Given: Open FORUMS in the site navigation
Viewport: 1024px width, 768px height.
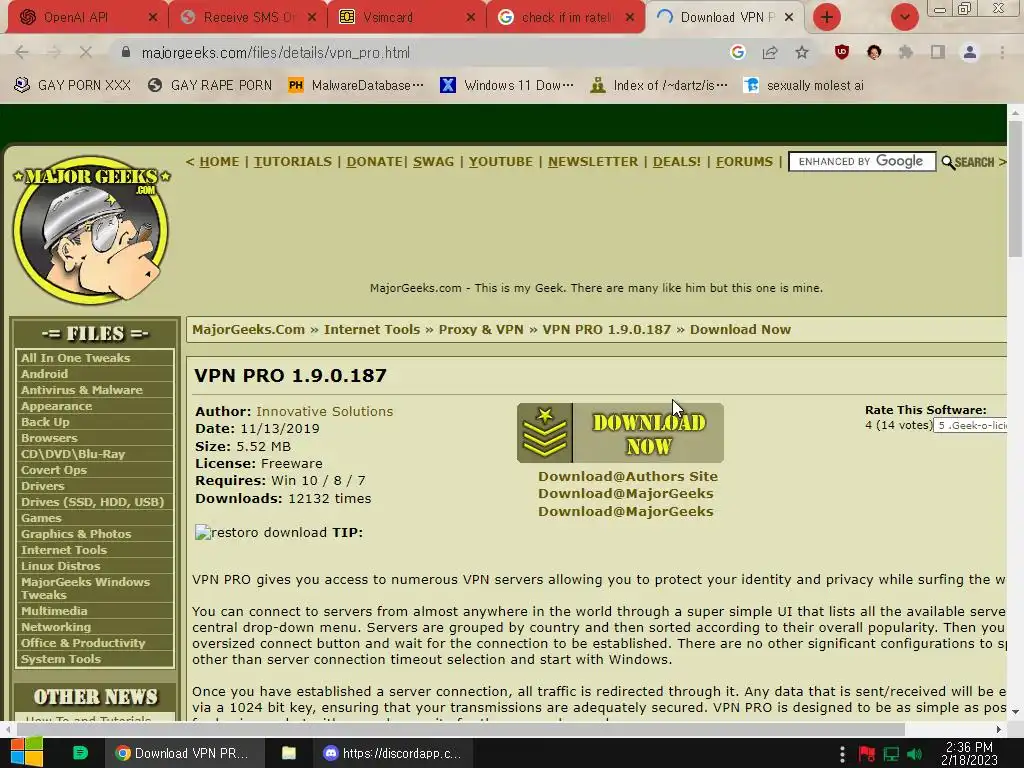Looking at the screenshot, I should point(744,161).
